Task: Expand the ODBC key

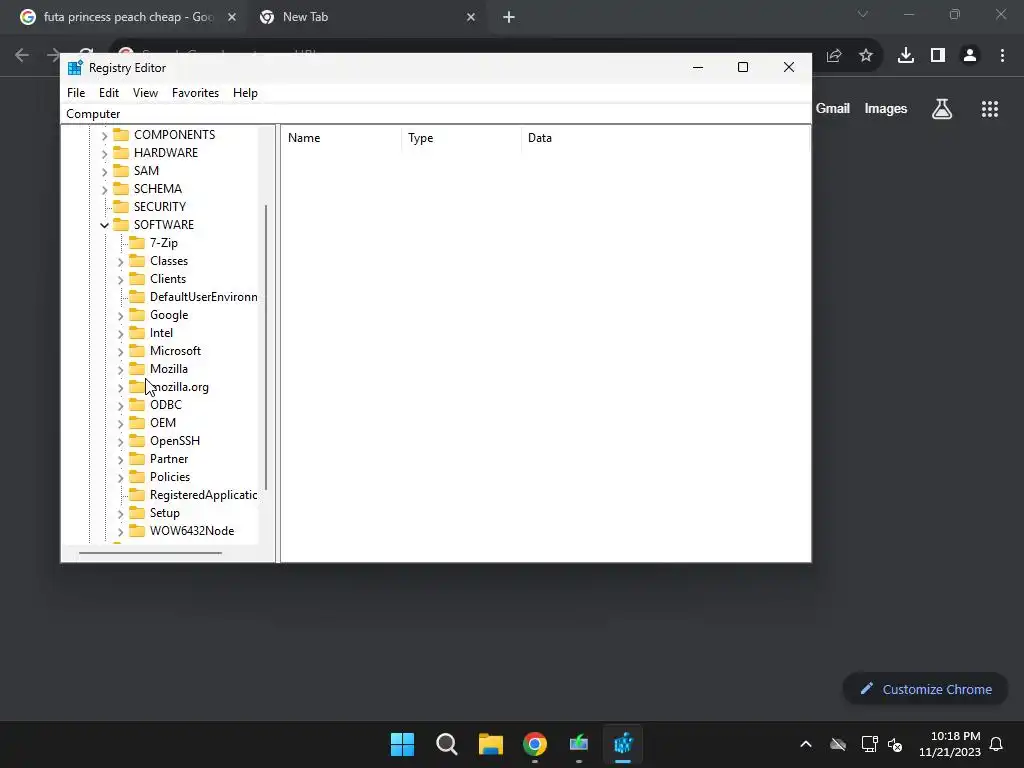Action: (x=120, y=406)
